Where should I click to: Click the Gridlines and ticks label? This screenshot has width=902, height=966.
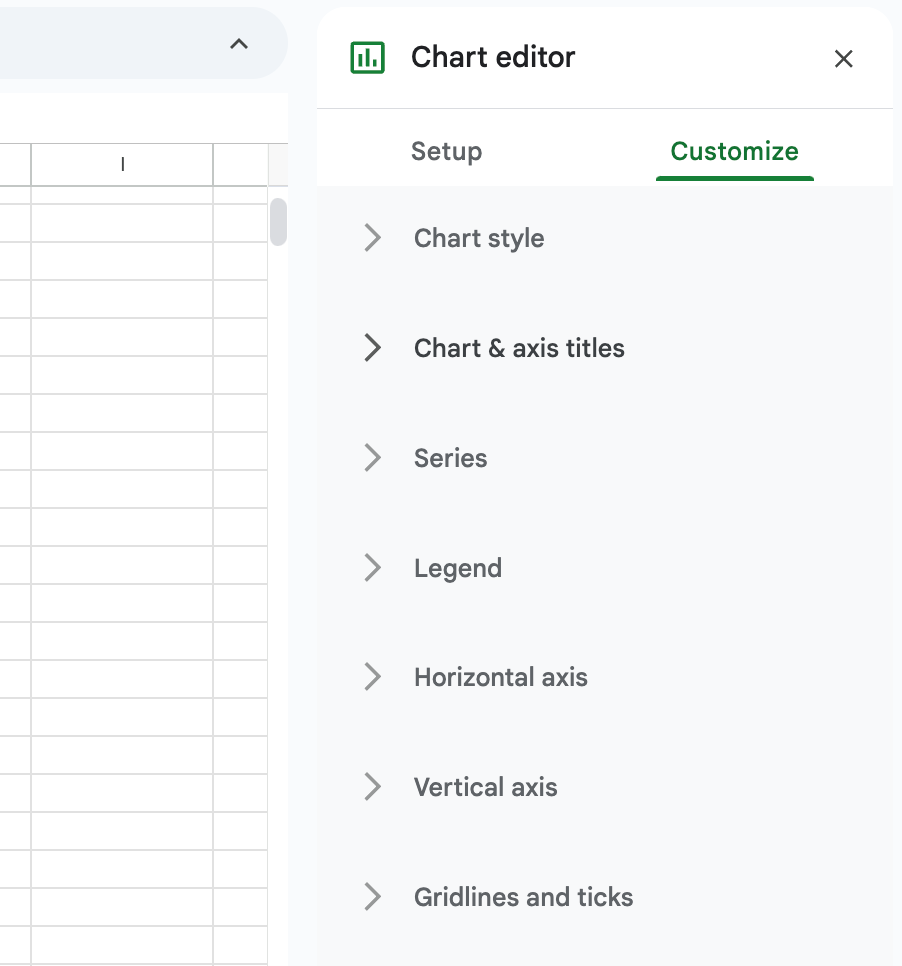[523, 897]
